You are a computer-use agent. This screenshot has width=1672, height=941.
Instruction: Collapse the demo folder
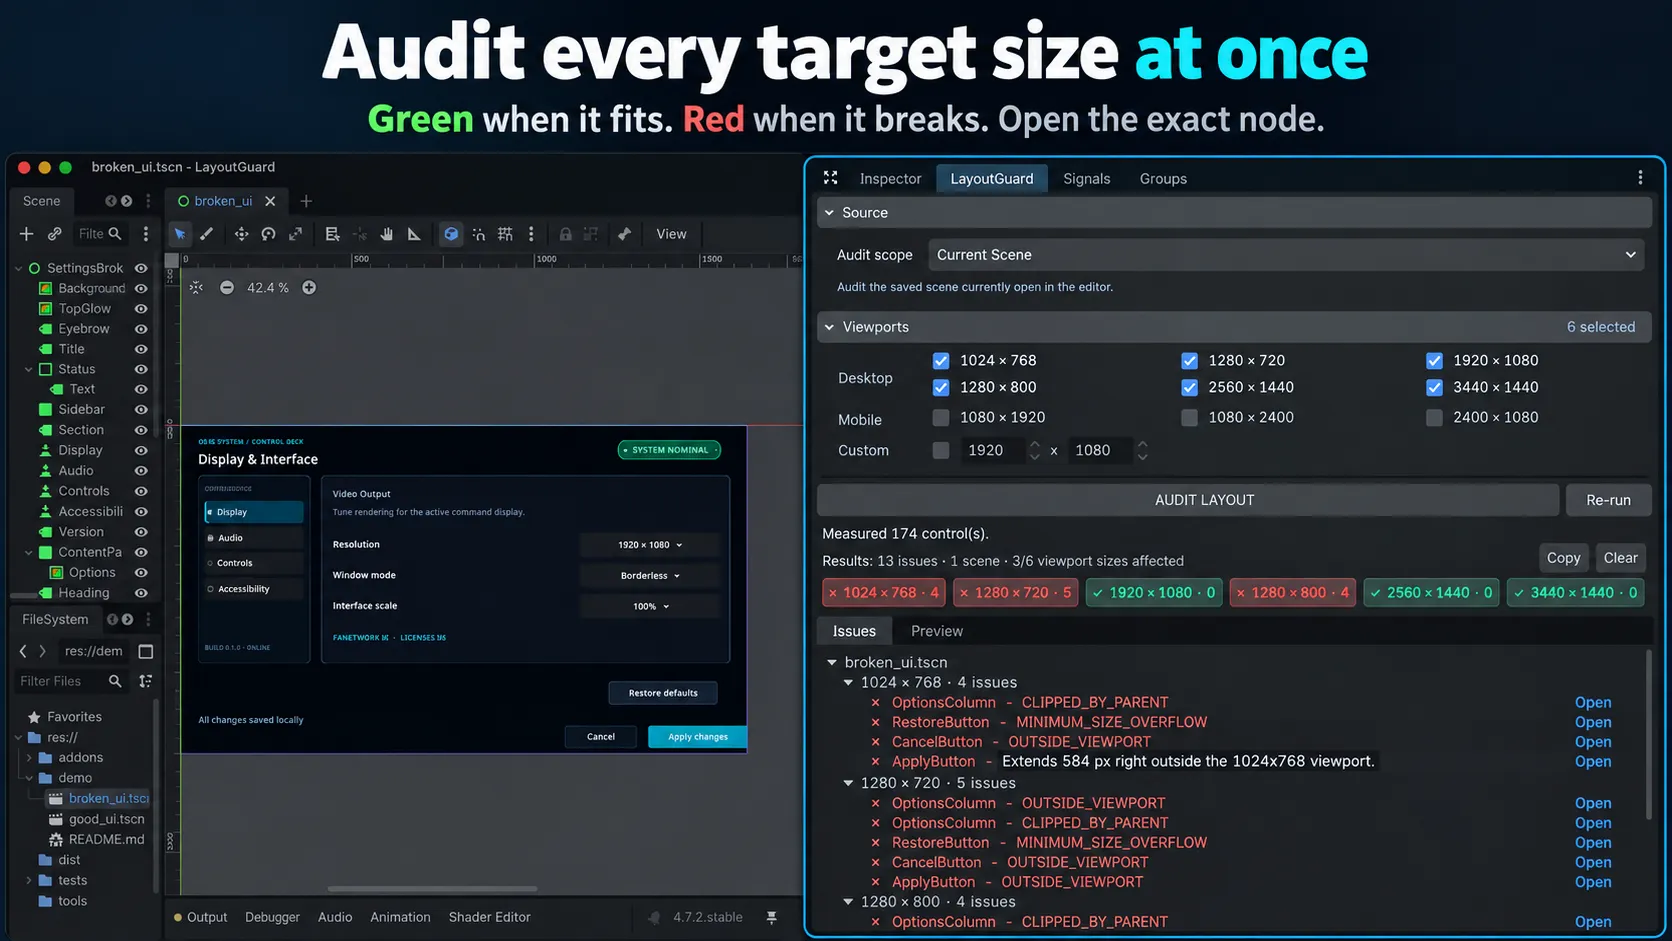click(28, 778)
